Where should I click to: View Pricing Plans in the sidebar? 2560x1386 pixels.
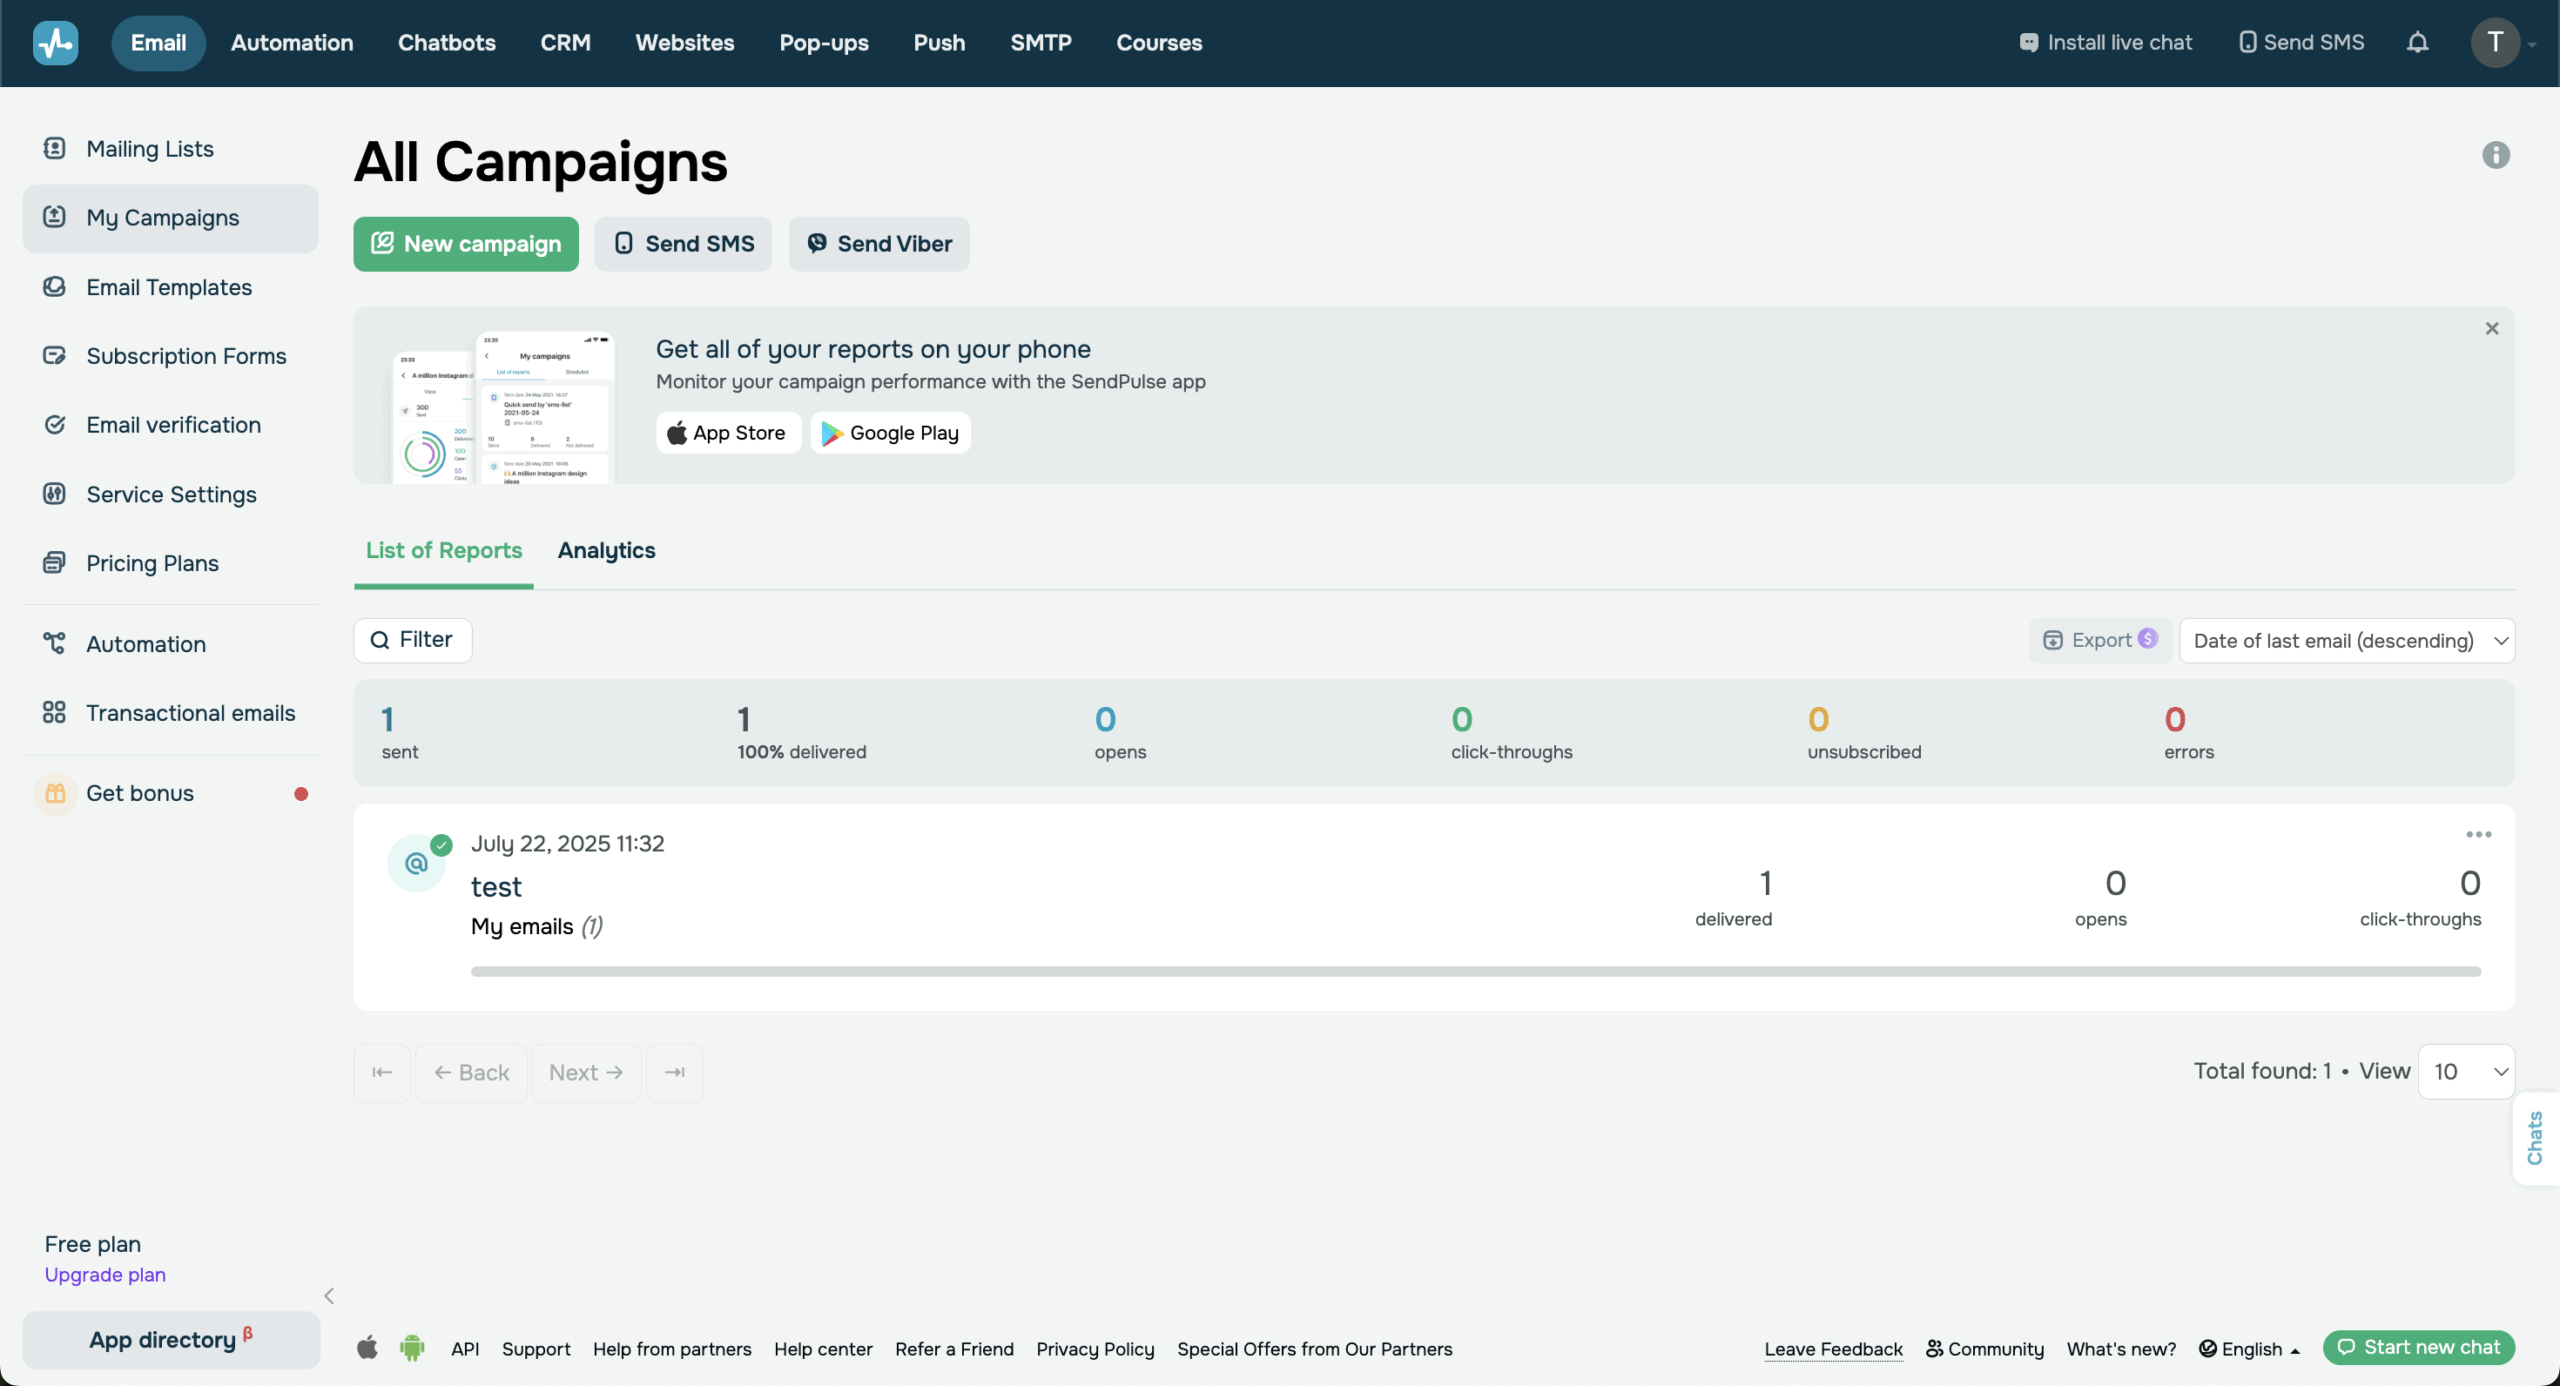[x=170, y=563]
